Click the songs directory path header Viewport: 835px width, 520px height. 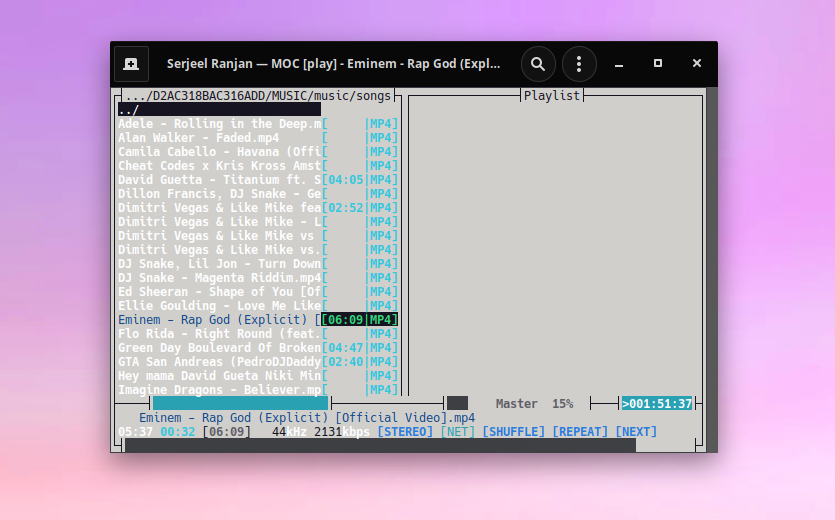pos(258,96)
